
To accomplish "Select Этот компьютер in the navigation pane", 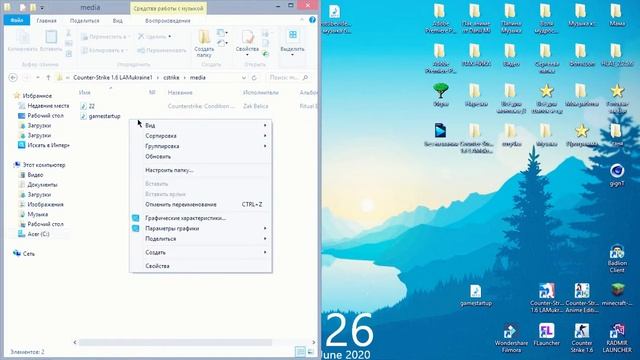I will (40, 165).
